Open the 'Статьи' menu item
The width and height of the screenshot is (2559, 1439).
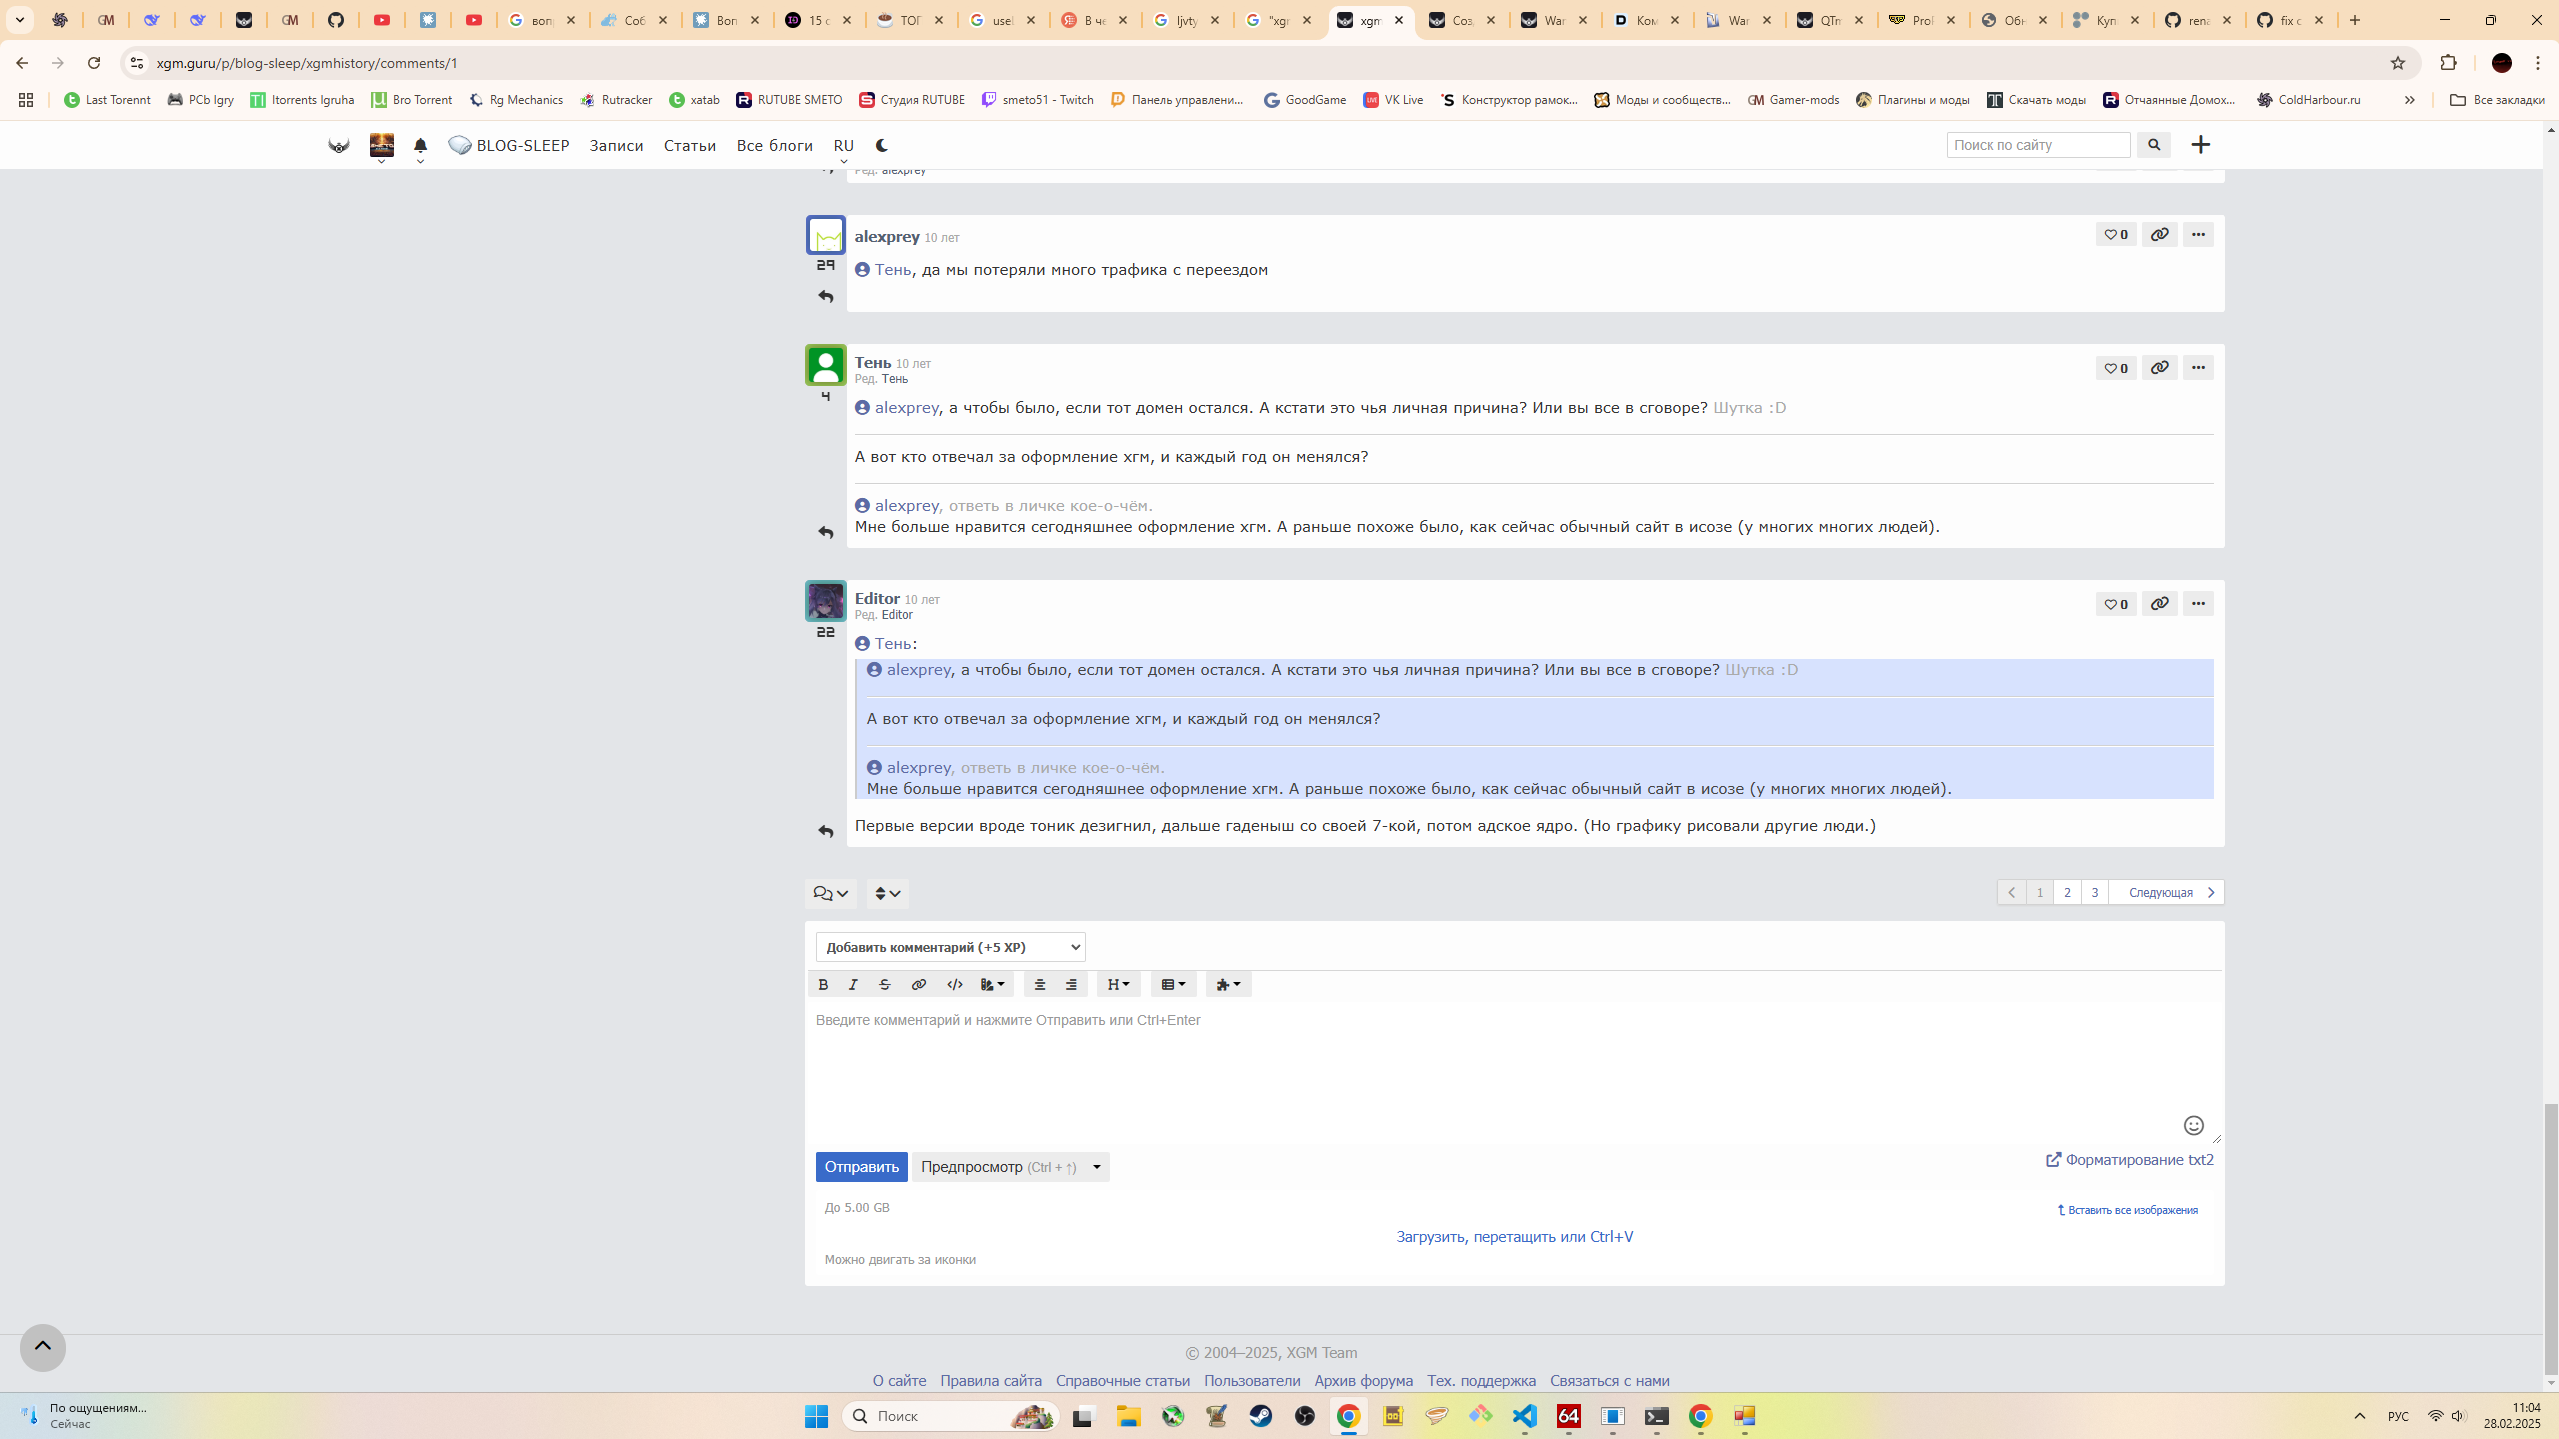689,146
